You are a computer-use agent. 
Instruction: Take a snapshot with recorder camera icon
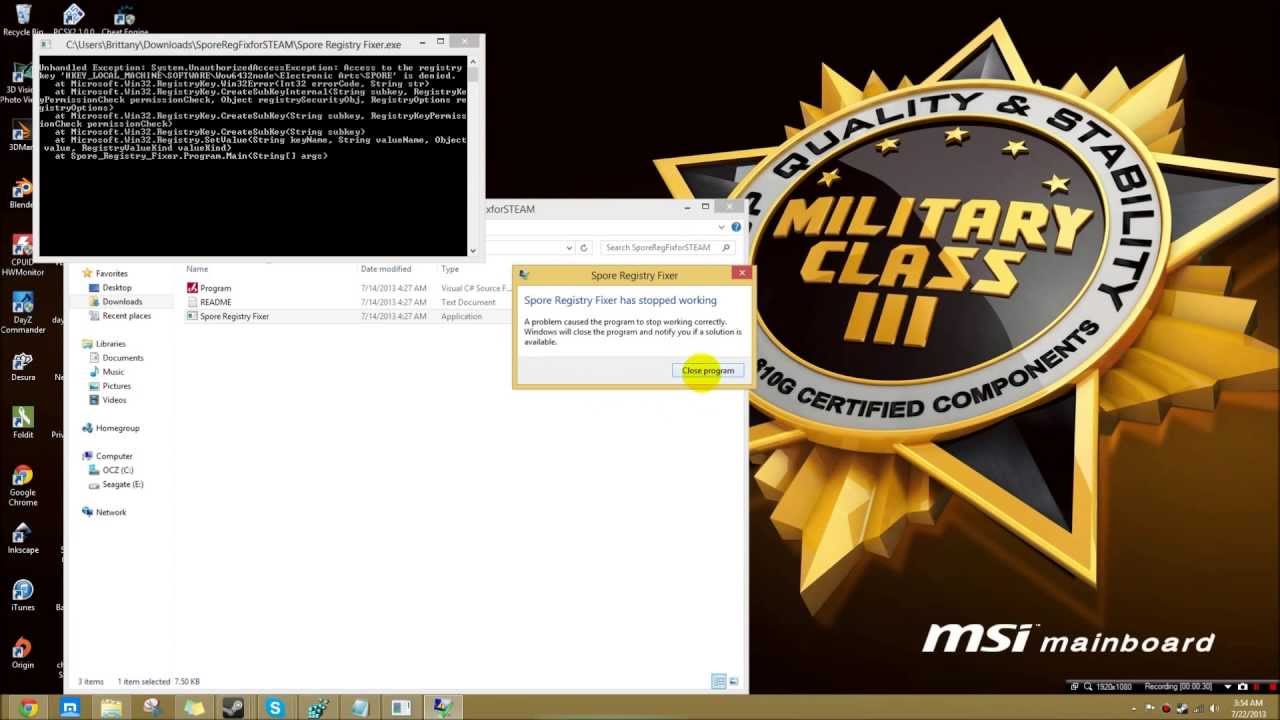click(1242, 687)
